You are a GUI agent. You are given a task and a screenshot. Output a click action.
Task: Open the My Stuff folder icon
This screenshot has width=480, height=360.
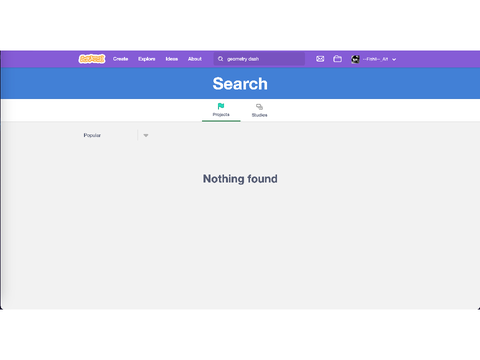[x=337, y=59]
